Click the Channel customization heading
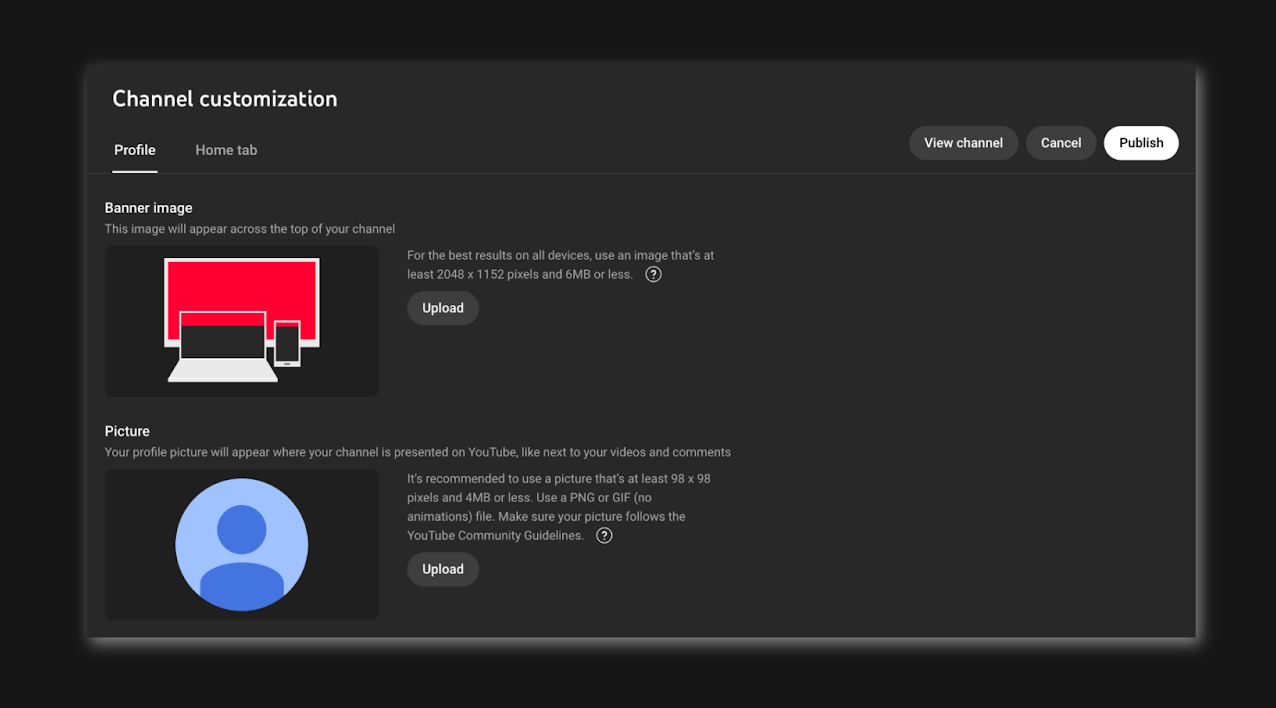This screenshot has width=1276, height=708. click(x=224, y=98)
